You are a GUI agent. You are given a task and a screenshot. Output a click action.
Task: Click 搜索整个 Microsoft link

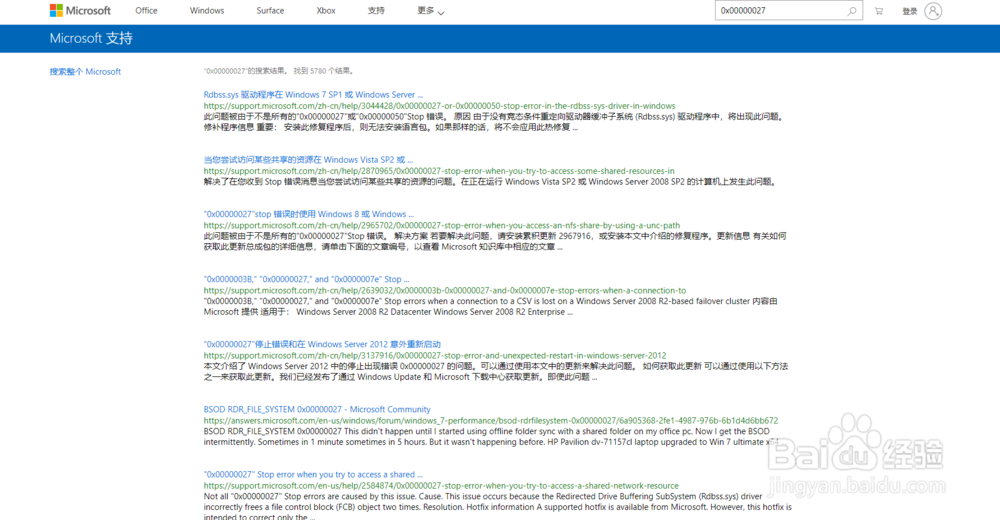click(85, 71)
